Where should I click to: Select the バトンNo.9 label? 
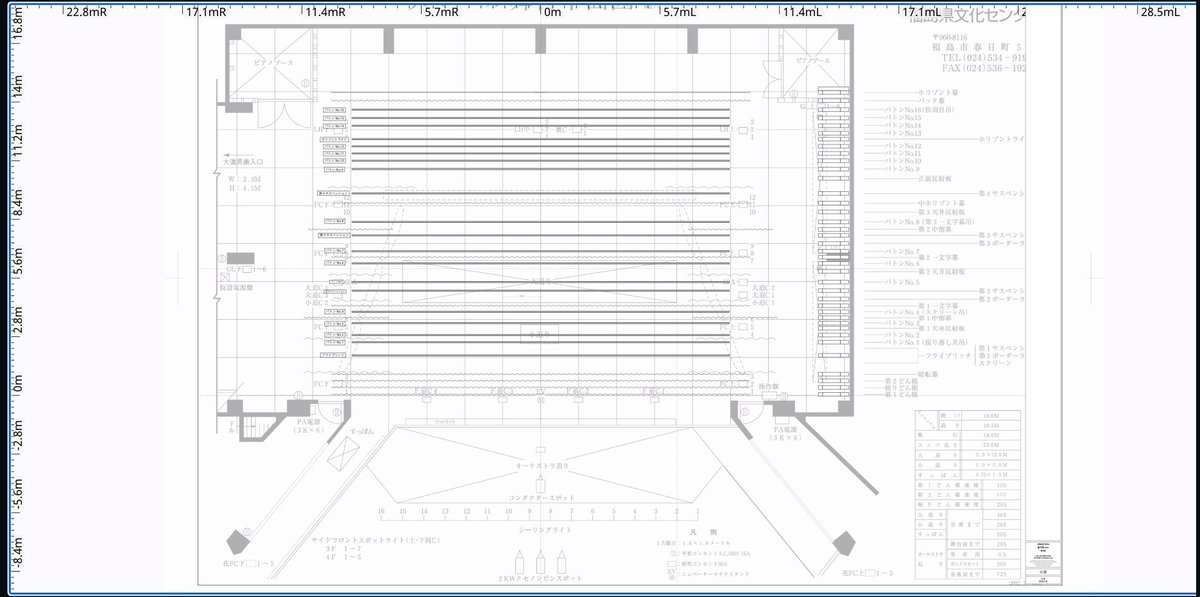click(x=901, y=169)
